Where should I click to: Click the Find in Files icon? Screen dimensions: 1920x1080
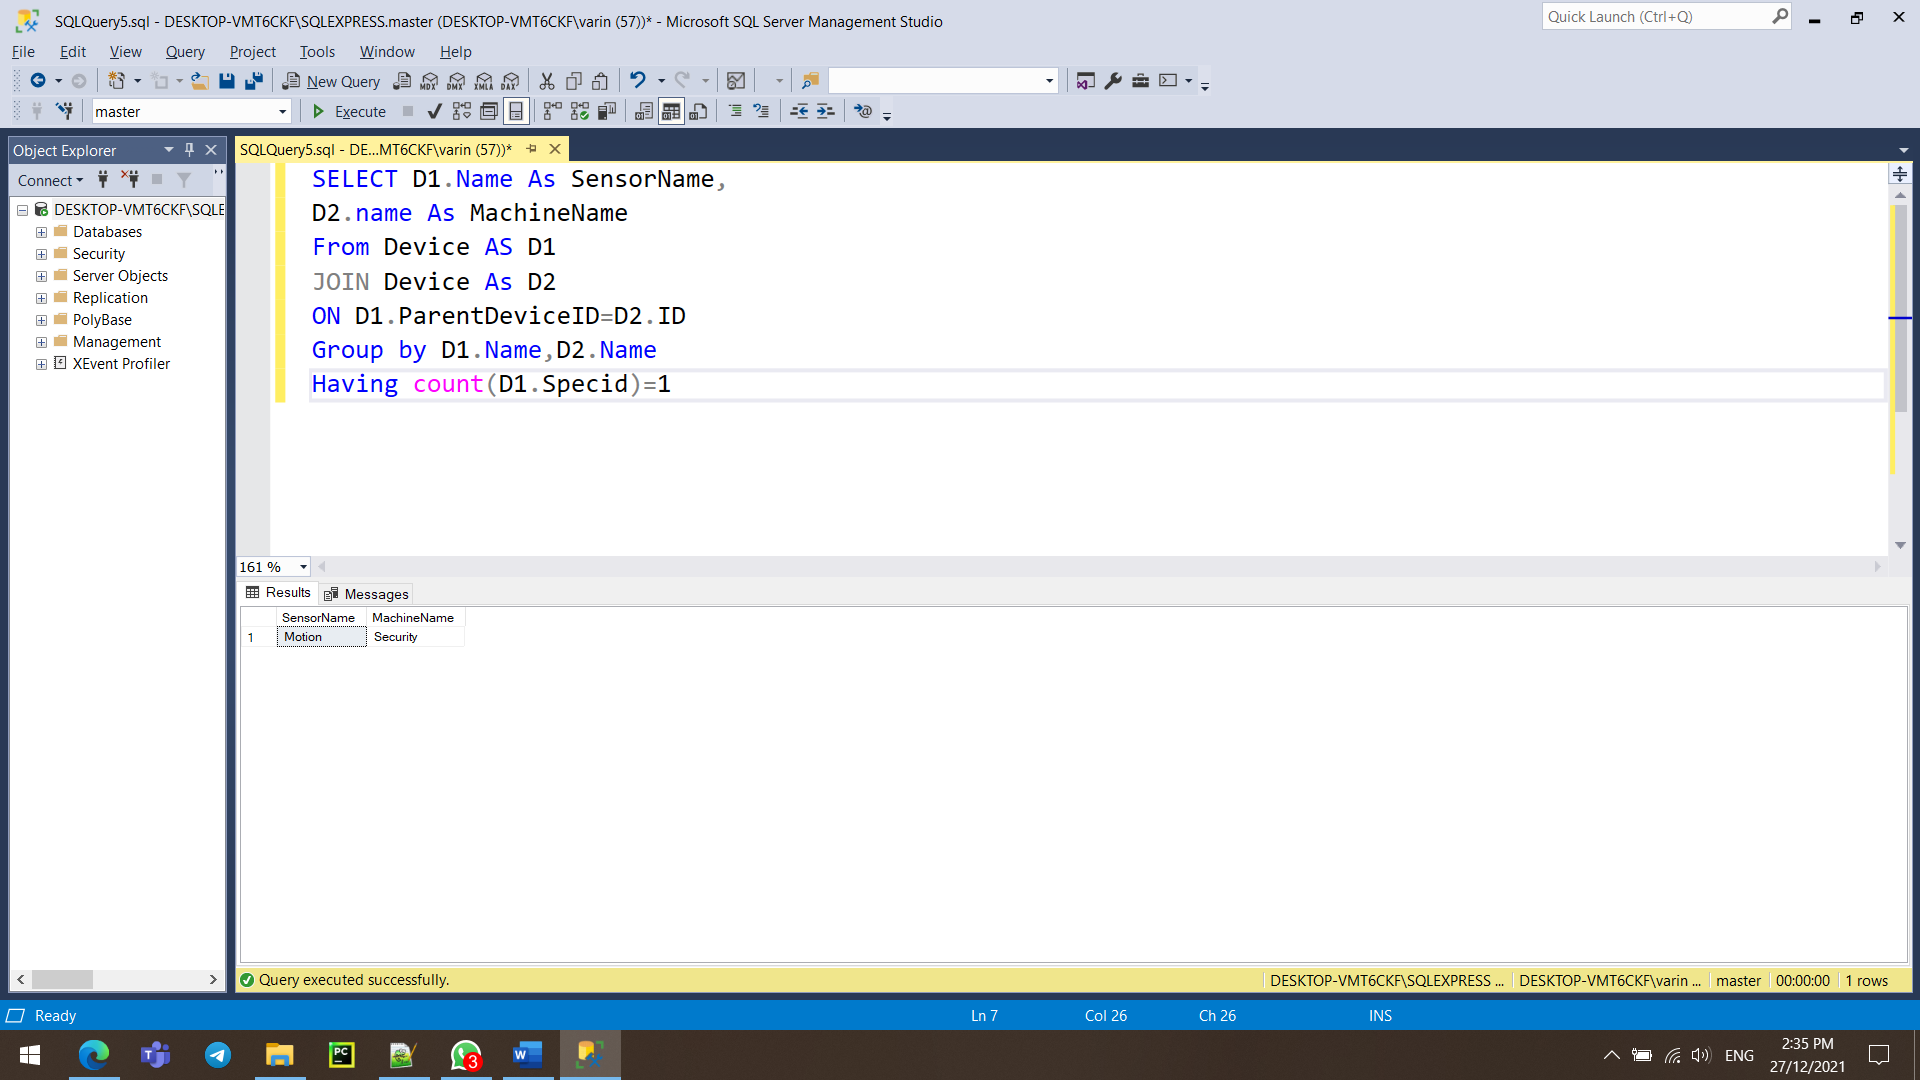pyautogui.click(x=810, y=81)
